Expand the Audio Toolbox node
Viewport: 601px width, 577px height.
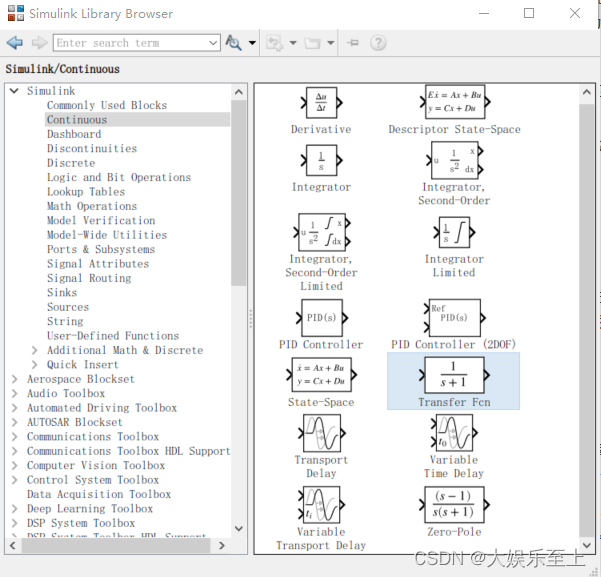15,394
